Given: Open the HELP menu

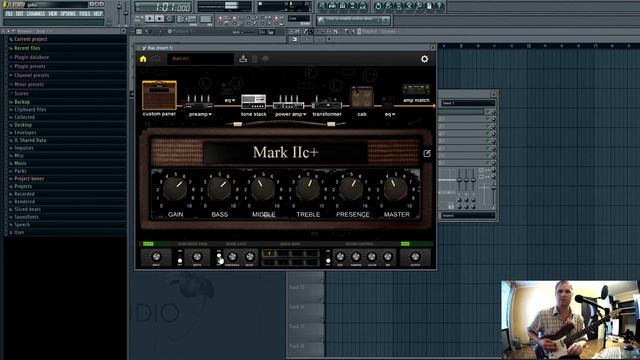Looking at the screenshot, I should pyautogui.click(x=98, y=14).
